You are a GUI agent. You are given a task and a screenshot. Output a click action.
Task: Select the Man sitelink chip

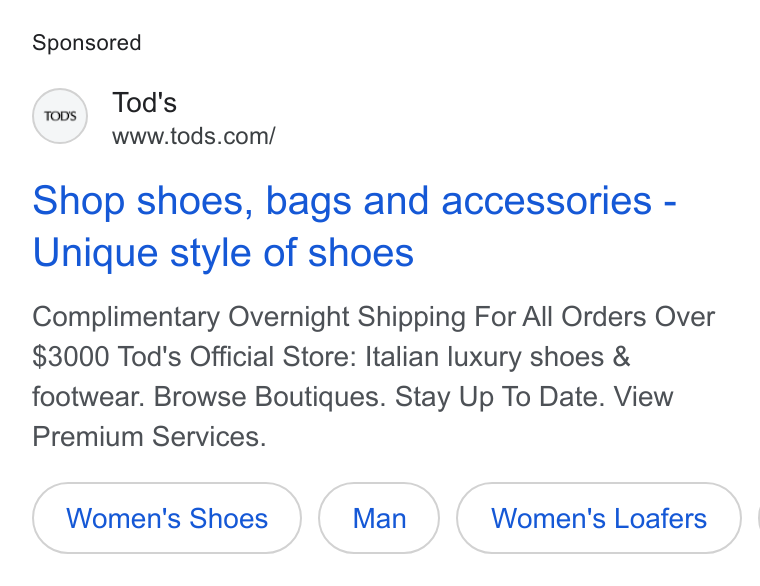tap(379, 518)
